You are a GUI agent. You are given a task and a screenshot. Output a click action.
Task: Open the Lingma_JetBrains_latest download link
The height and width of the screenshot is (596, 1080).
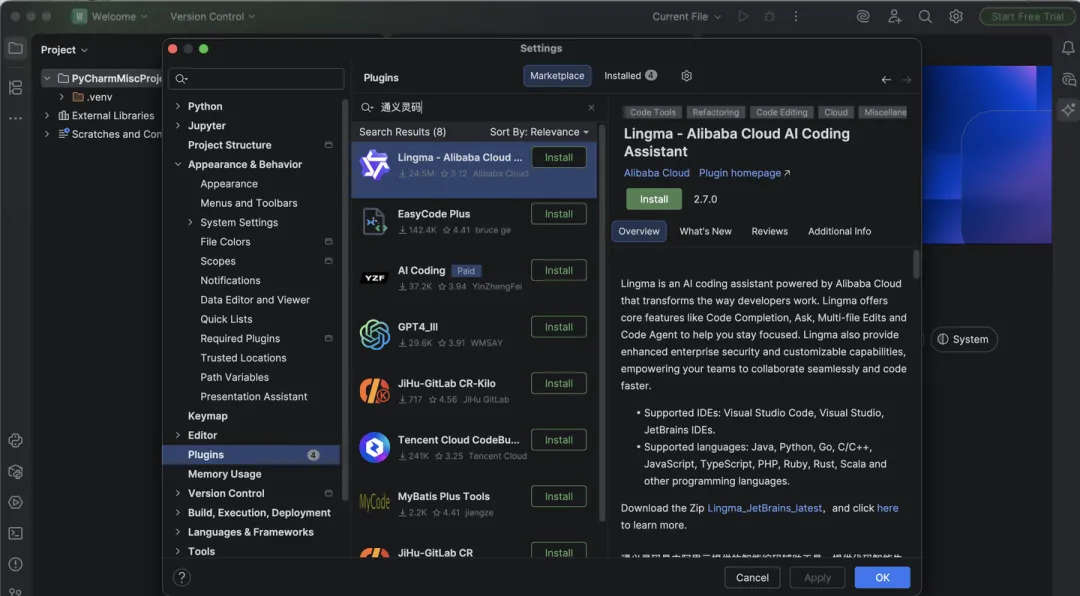[x=765, y=508]
